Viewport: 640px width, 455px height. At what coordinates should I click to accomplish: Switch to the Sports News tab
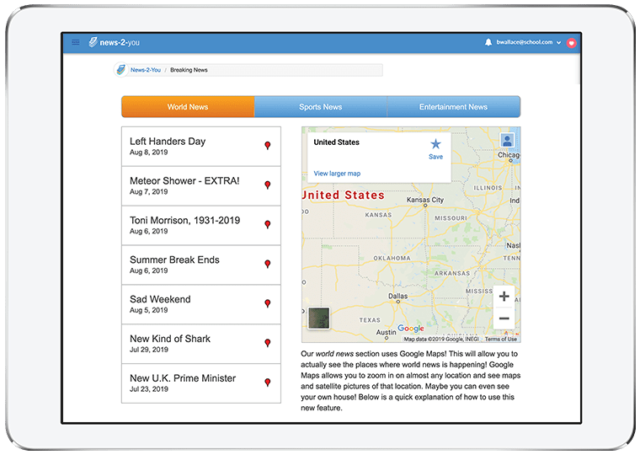pyautogui.click(x=320, y=107)
